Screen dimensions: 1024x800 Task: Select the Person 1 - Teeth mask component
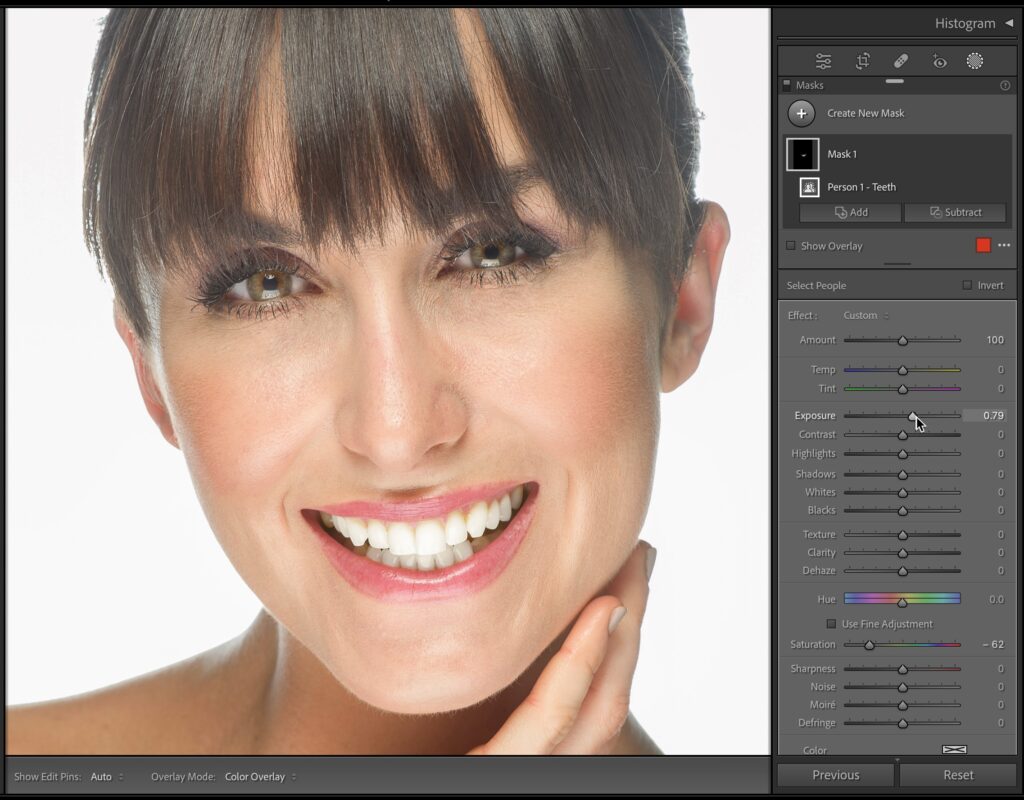coord(860,187)
